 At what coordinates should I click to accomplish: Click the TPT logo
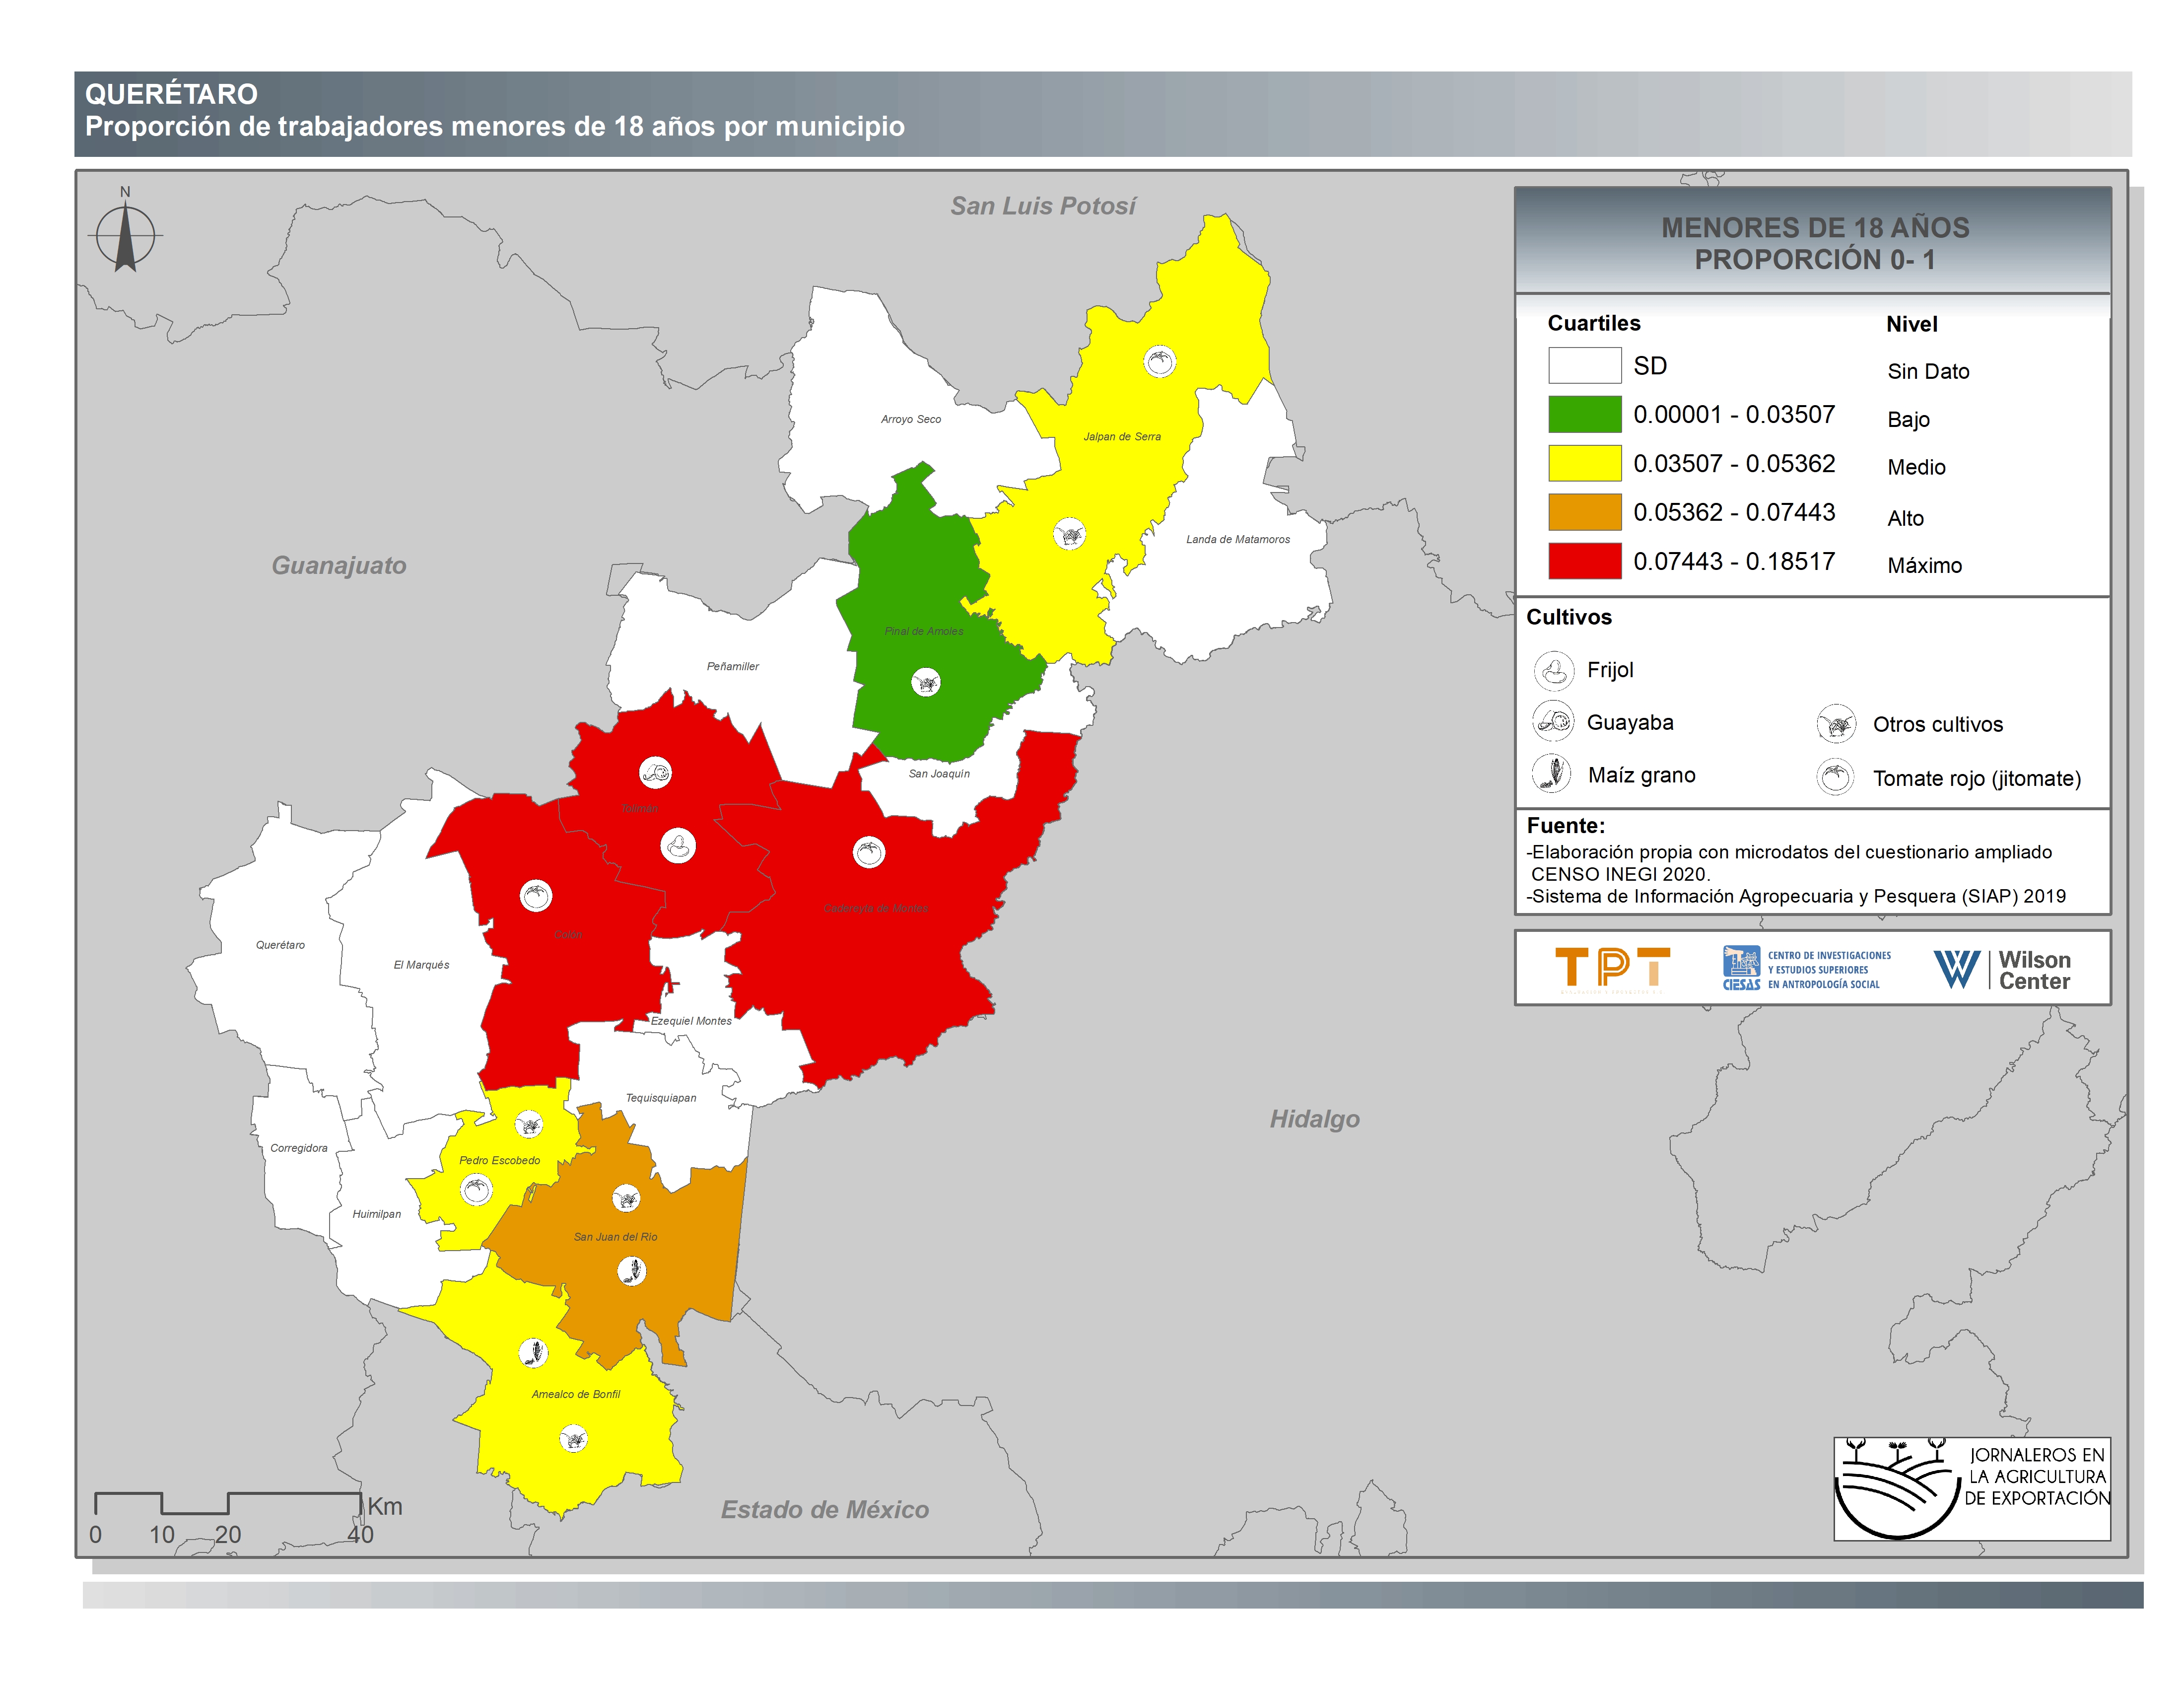(1612, 968)
